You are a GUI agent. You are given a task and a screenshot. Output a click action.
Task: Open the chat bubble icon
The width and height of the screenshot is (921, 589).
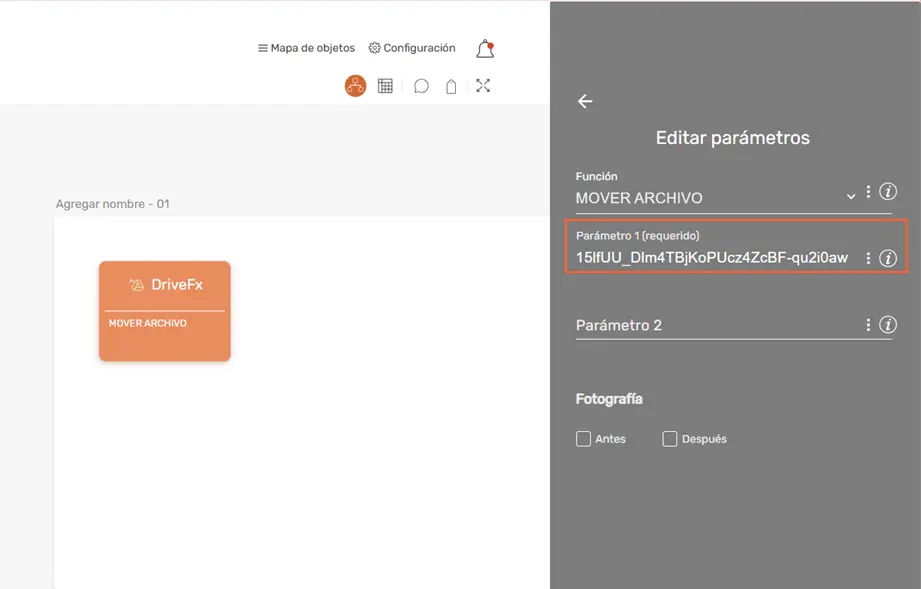tap(421, 86)
